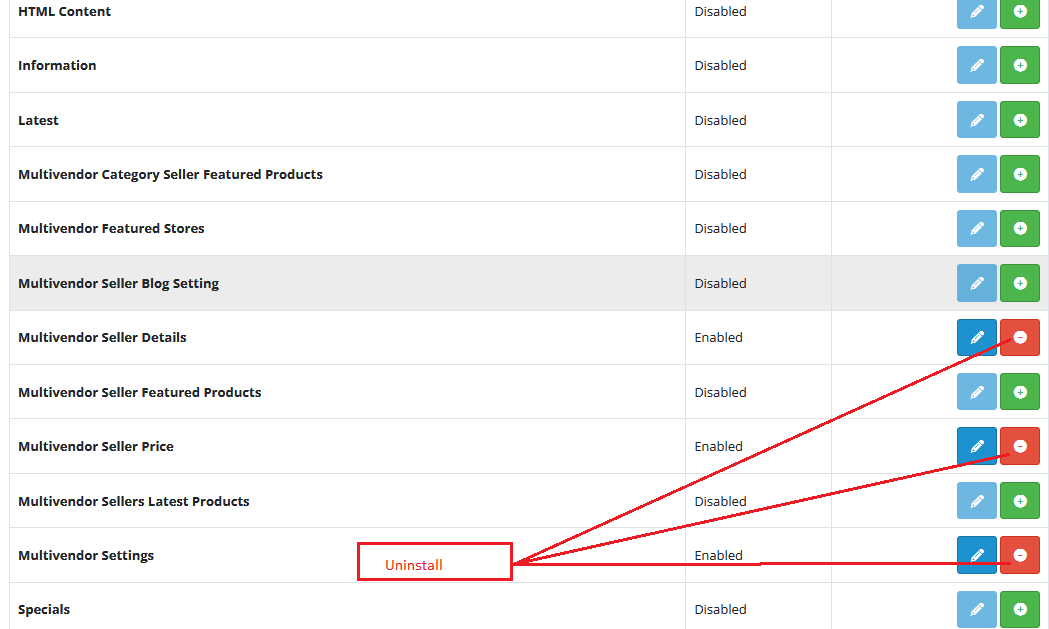Uninstall the Multivendor Seller Price module
This screenshot has height=629, width=1049.
(1019, 446)
